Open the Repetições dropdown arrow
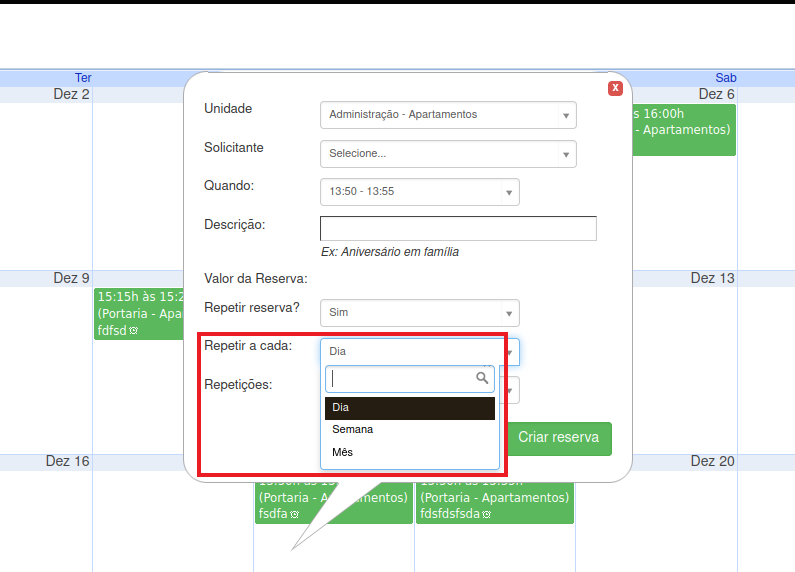The image size is (795, 572). (510, 390)
